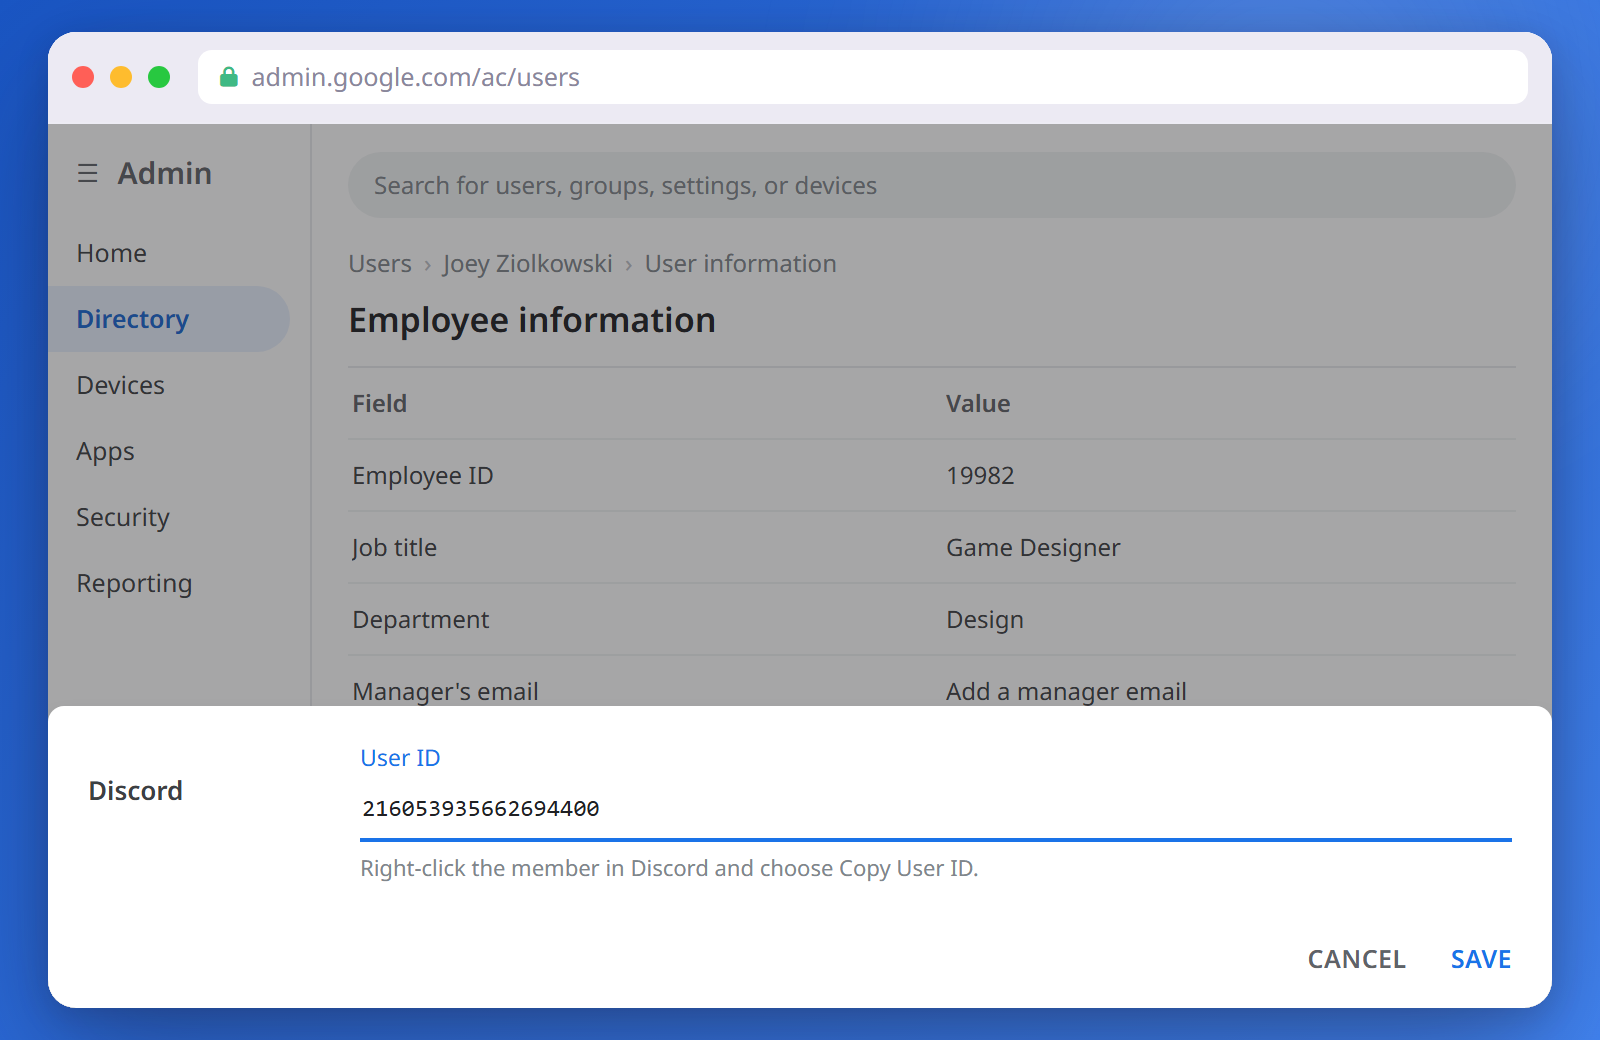Click the red close window dot
This screenshot has height=1040, width=1600.
tap(83, 77)
